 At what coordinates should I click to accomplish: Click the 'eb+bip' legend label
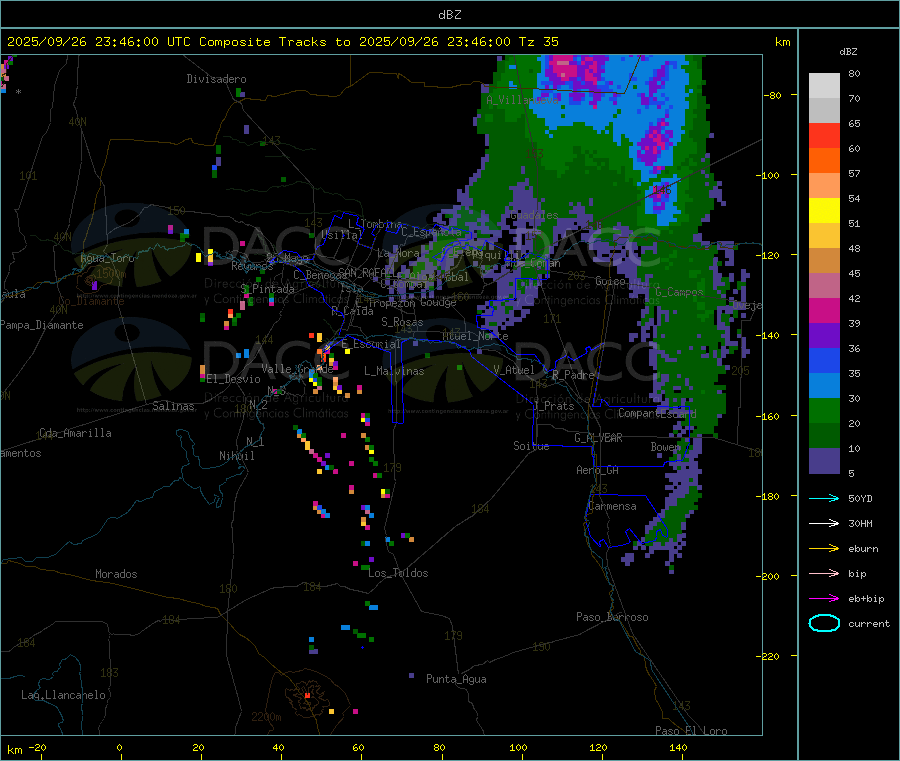pos(866,599)
